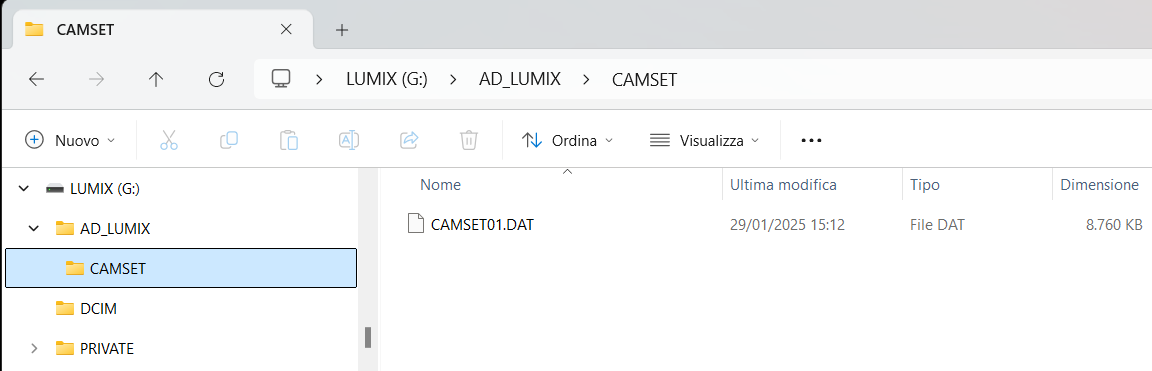Refresh the current folder view
Screen dimensions: 1152x371
point(216,79)
